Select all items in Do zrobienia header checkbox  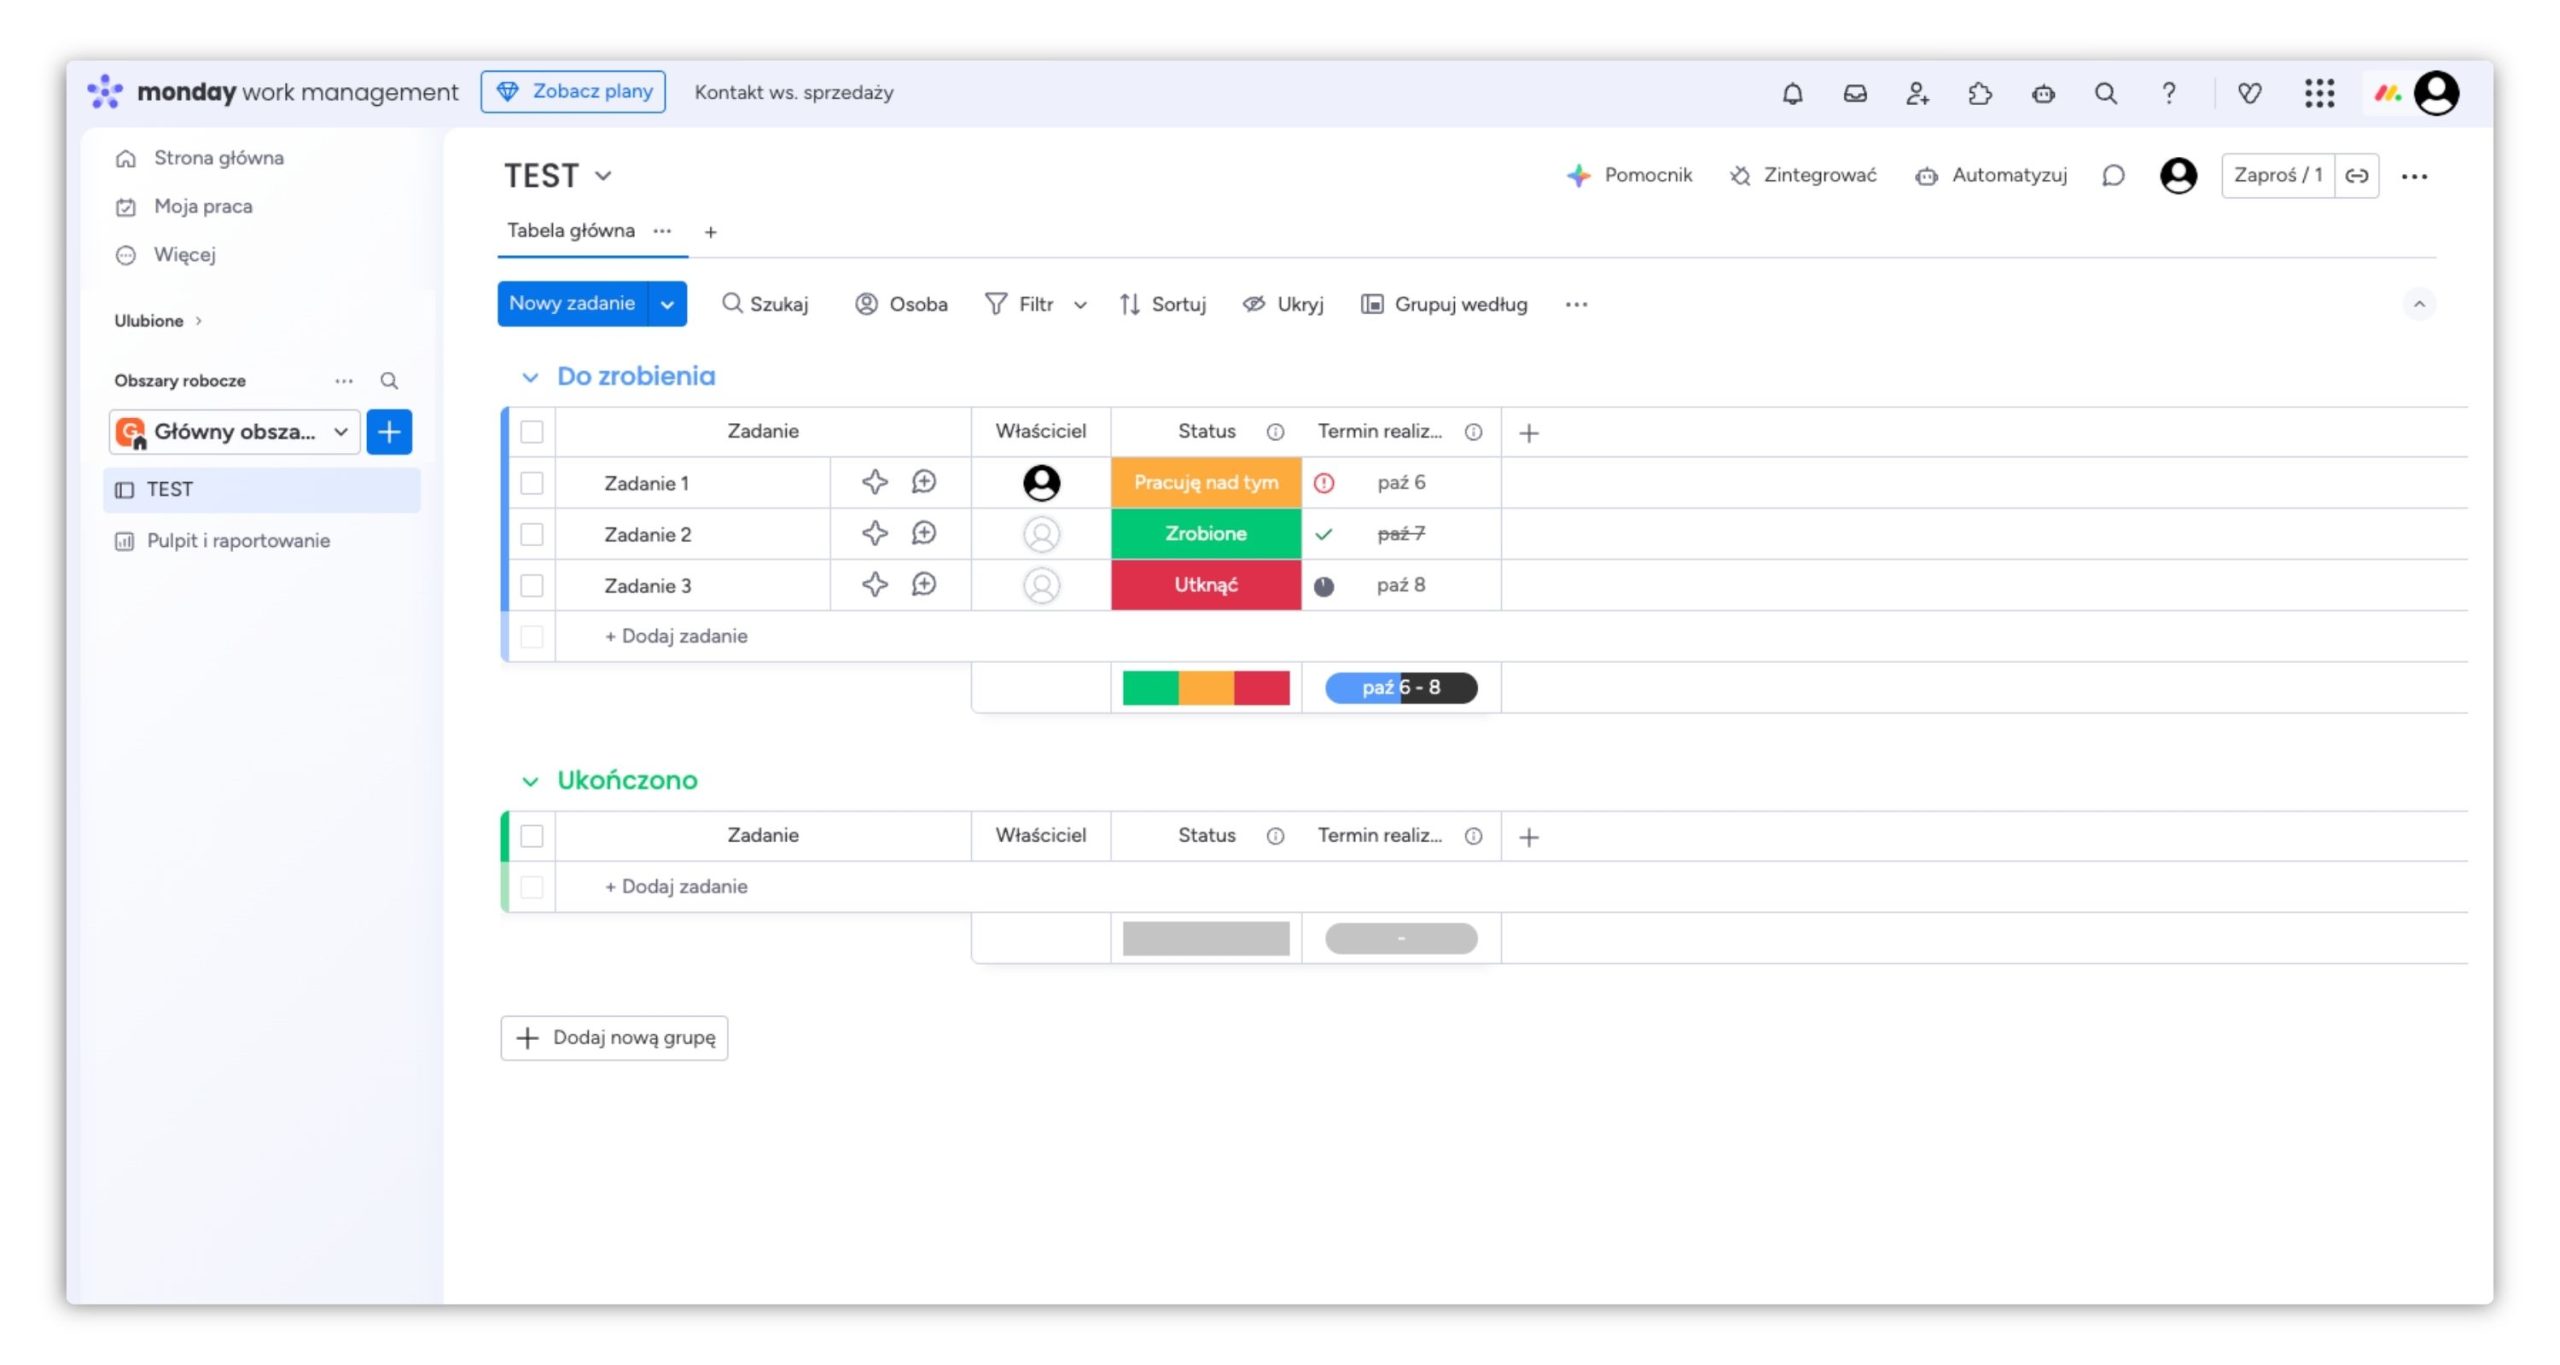pyautogui.click(x=532, y=431)
